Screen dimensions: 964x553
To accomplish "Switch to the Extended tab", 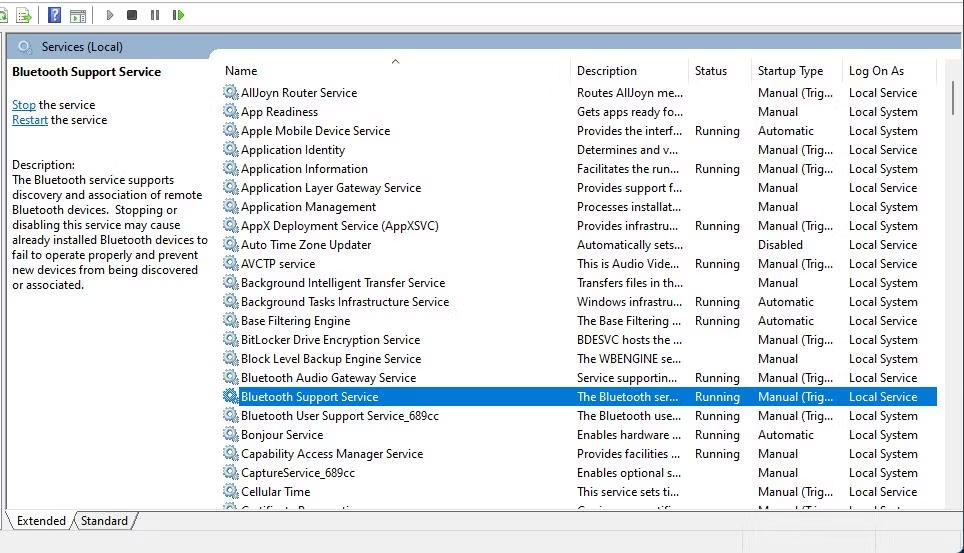I will coord(41,521).
